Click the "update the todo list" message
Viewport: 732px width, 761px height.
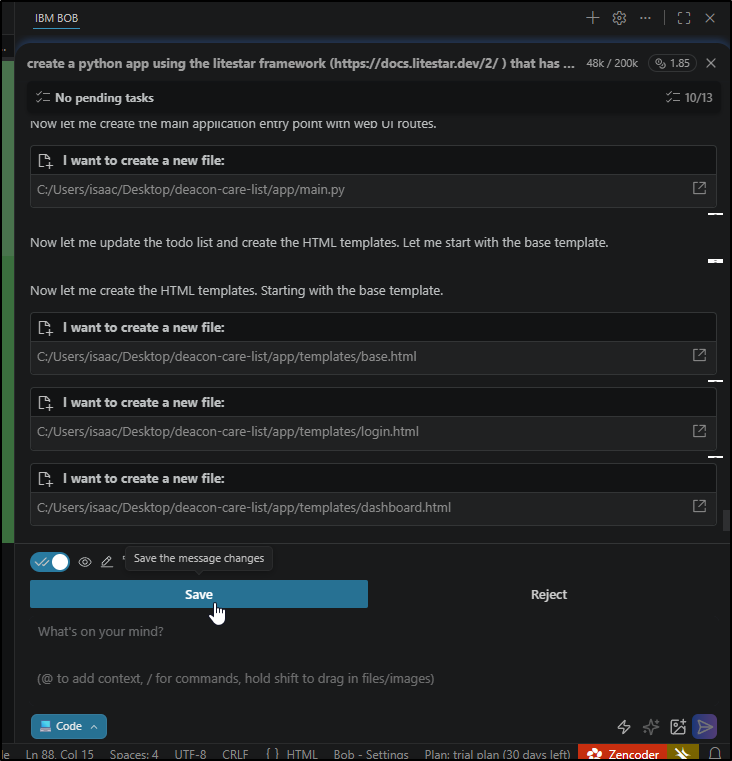point(319,243)
